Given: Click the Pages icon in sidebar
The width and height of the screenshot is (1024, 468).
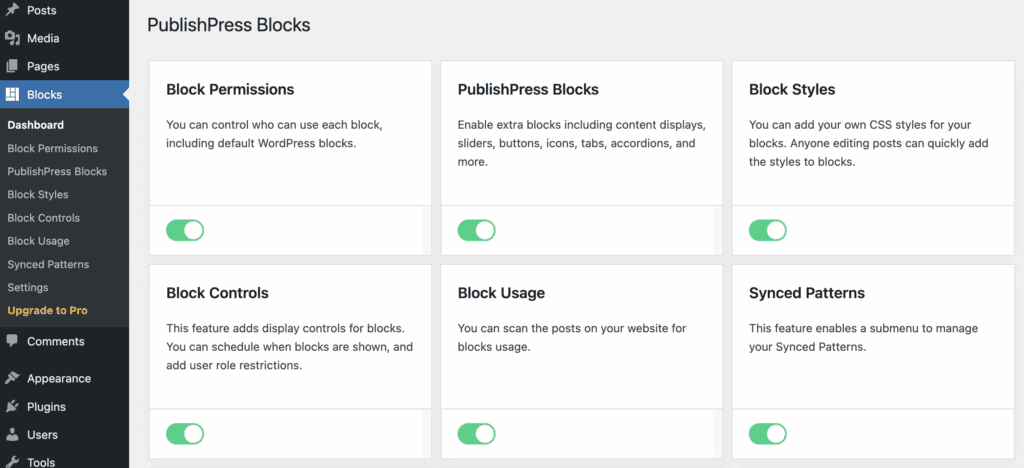Looking at the screenshot, I should coord(12,67).
